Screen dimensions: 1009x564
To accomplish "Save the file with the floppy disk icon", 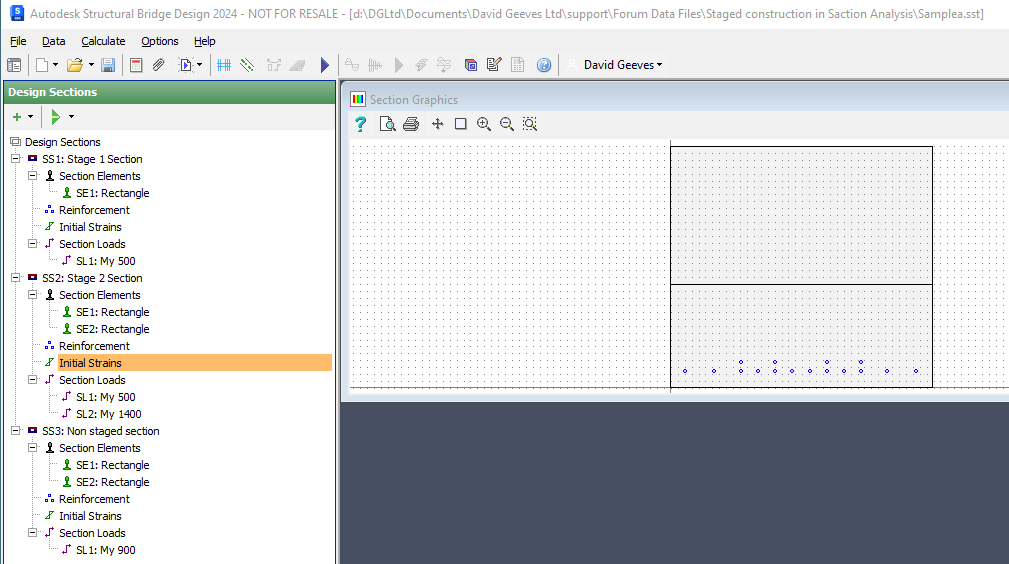I will pos(108,65).
